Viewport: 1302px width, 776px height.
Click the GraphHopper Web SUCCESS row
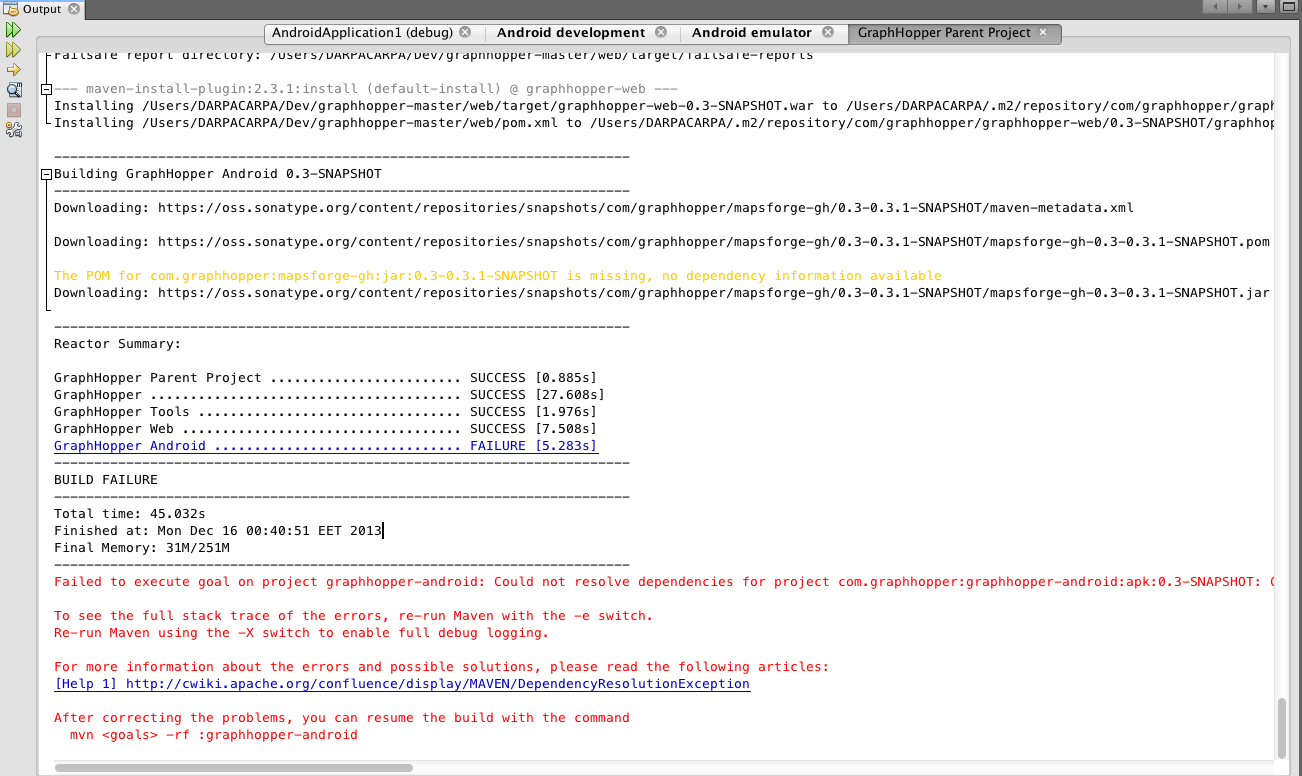(326, 429)
